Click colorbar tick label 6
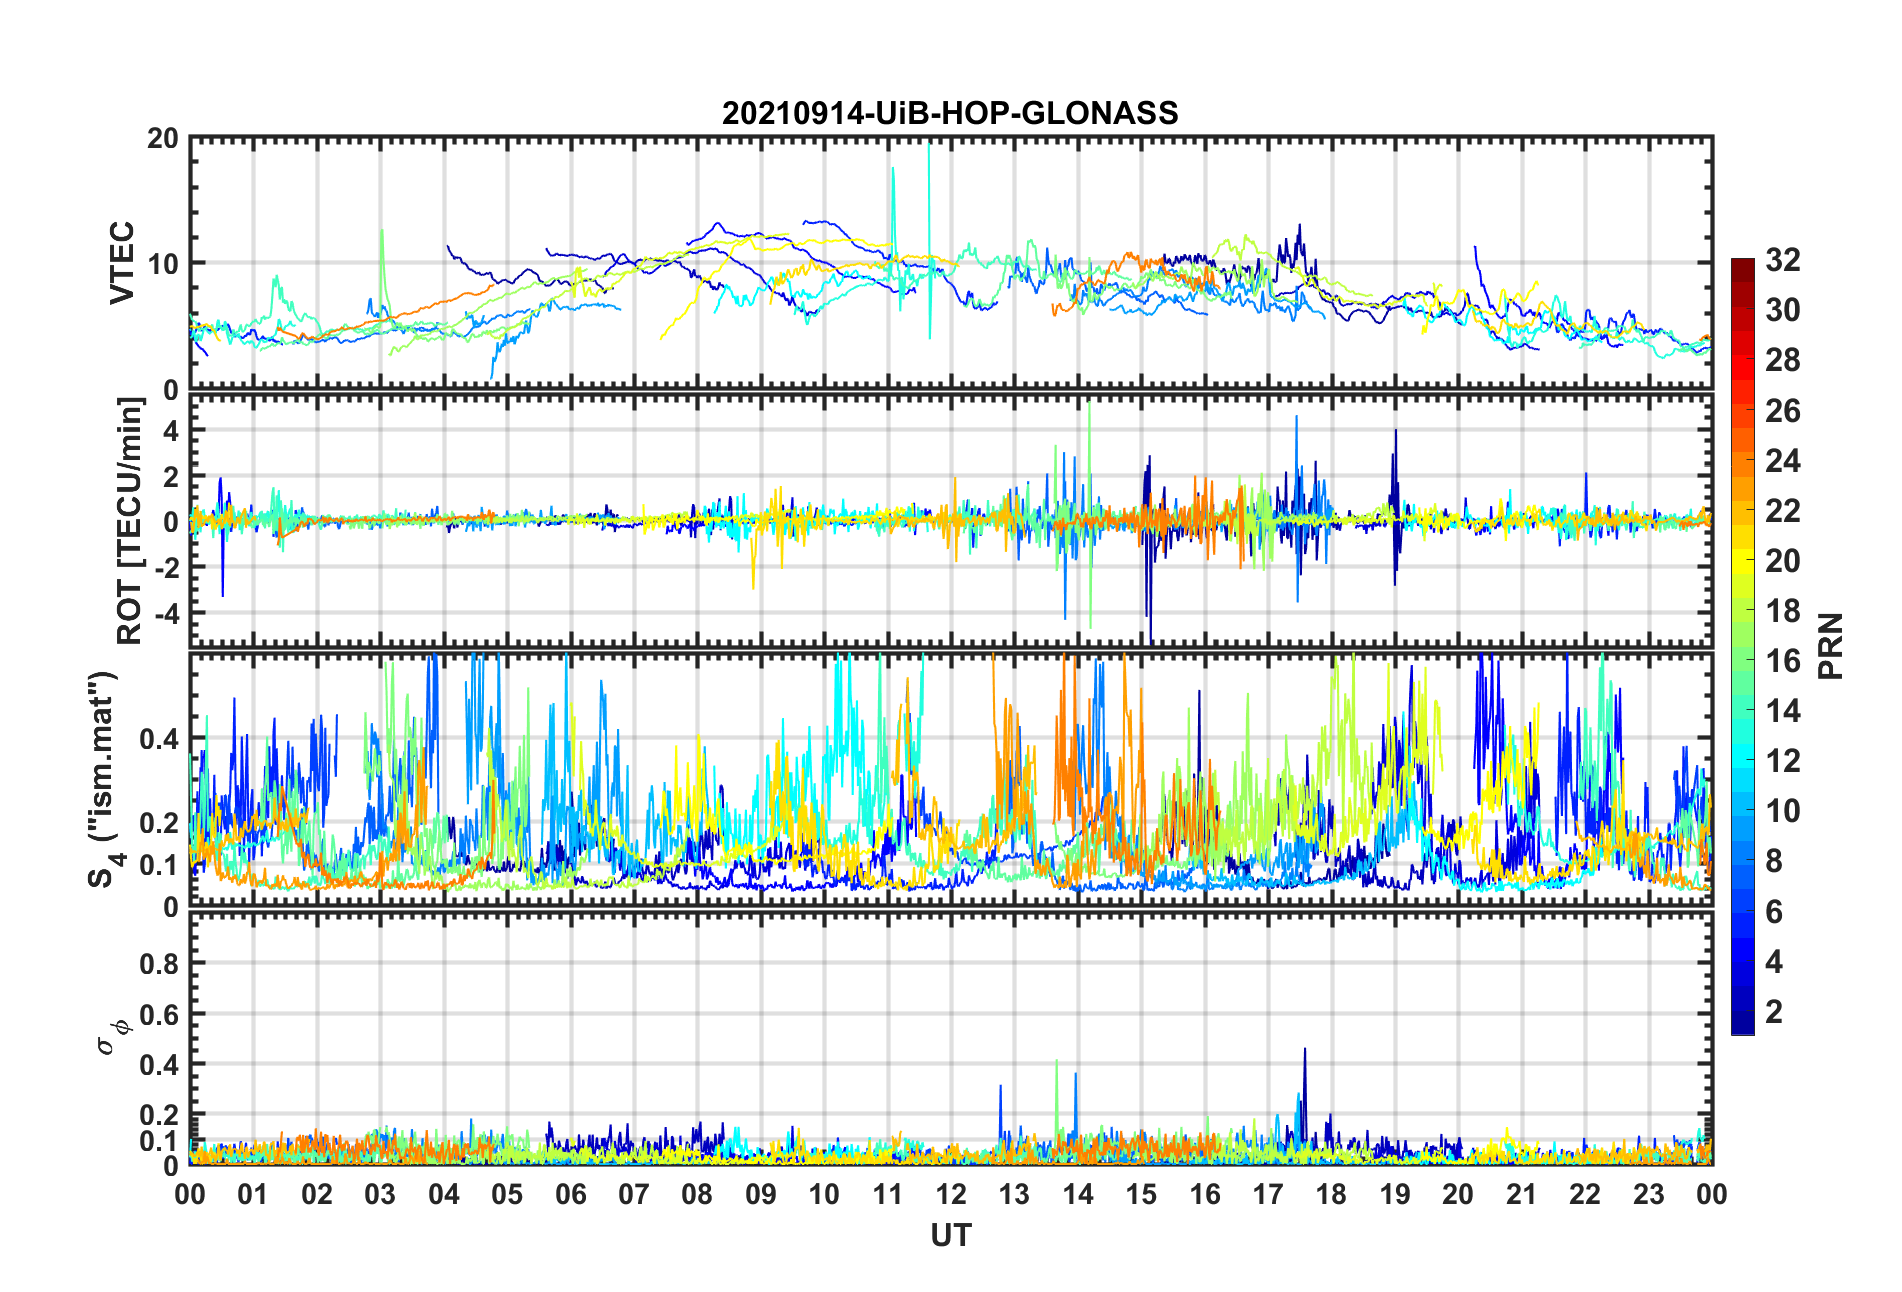Viewport: 1902px width, 1292px height. [x=1774, y=911]
